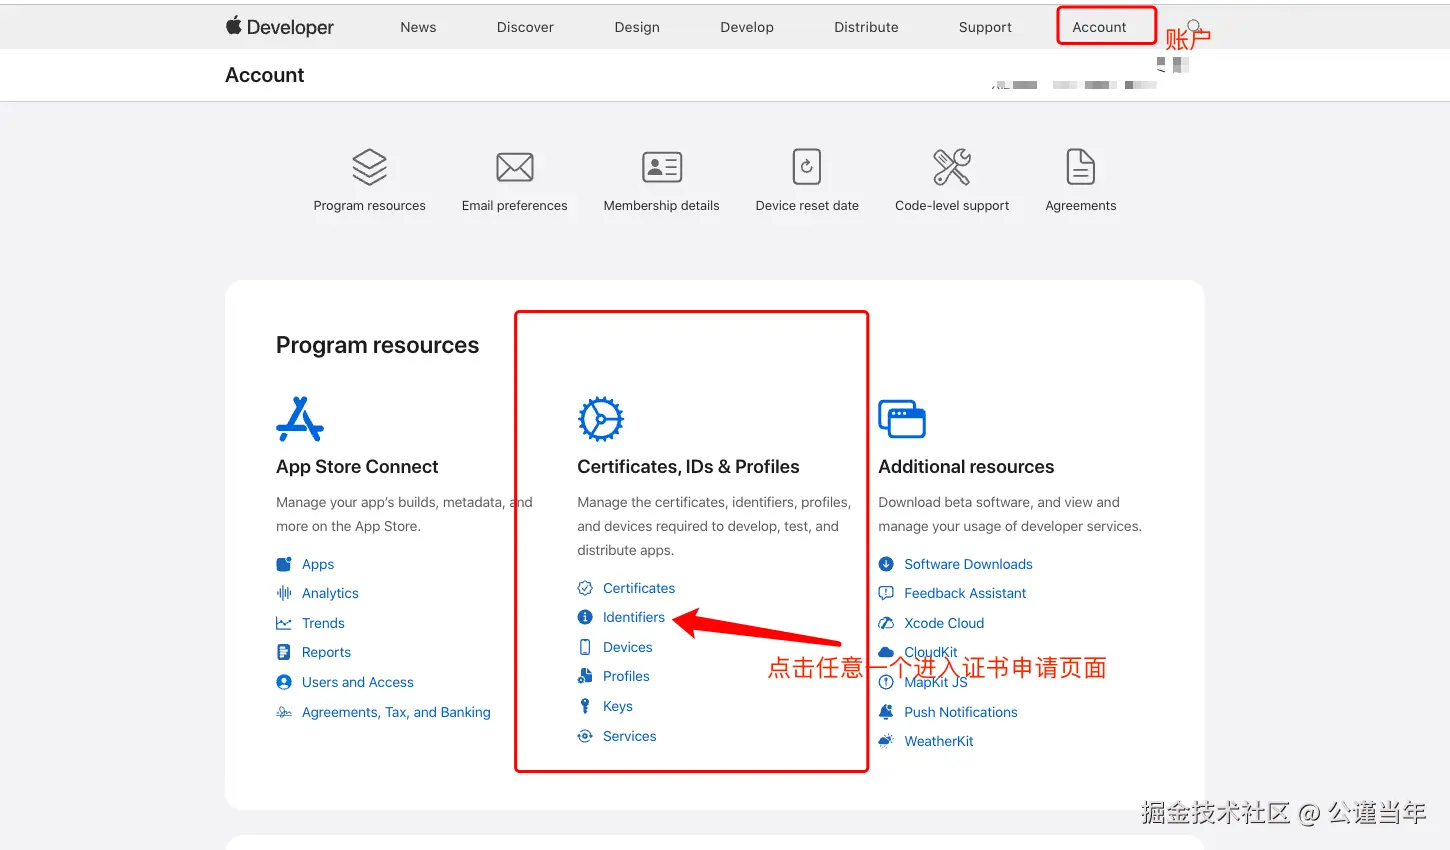Open the Analytics link
The height and width of the screenshot is (850, 1450).
point(330,593)
